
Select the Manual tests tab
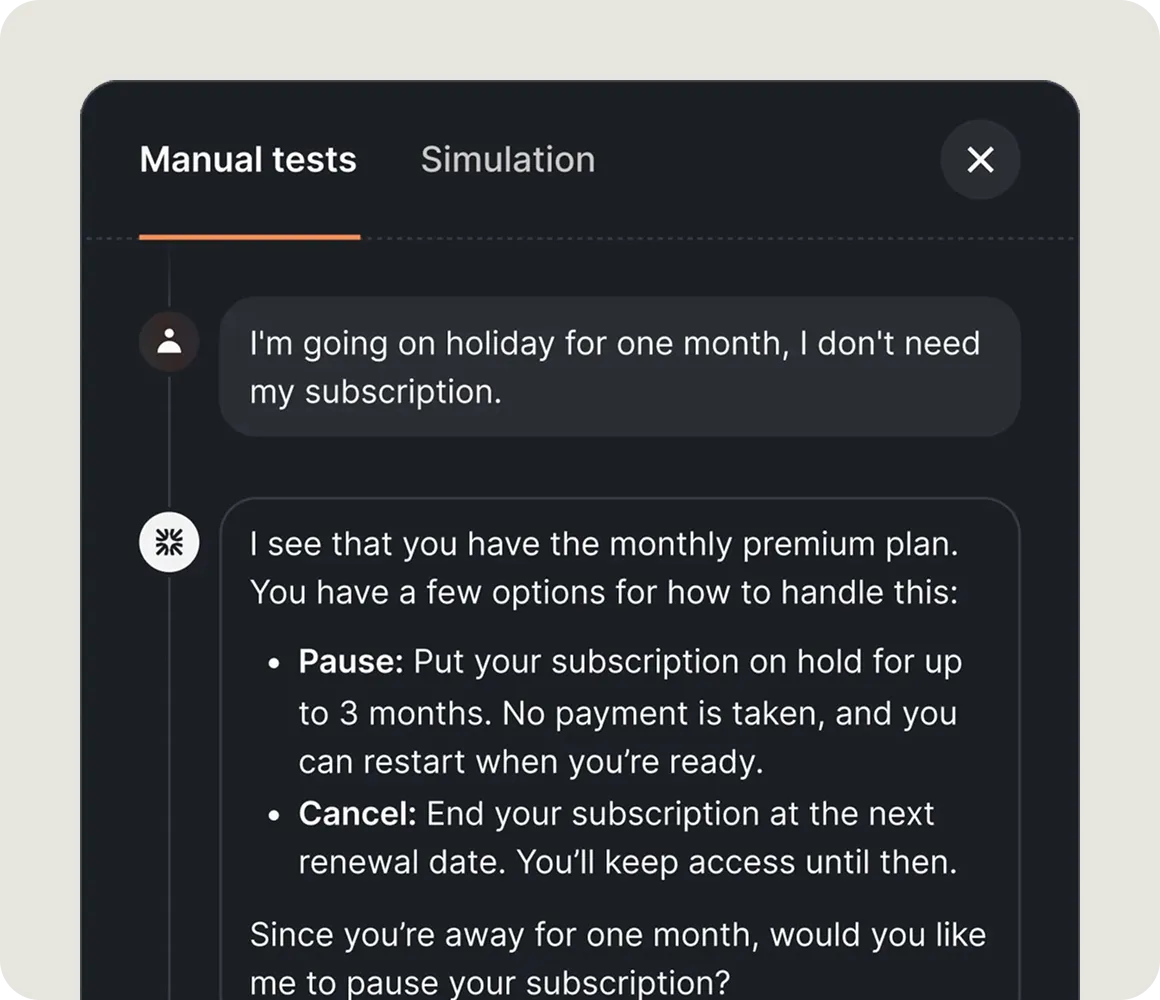click(248, 160)
